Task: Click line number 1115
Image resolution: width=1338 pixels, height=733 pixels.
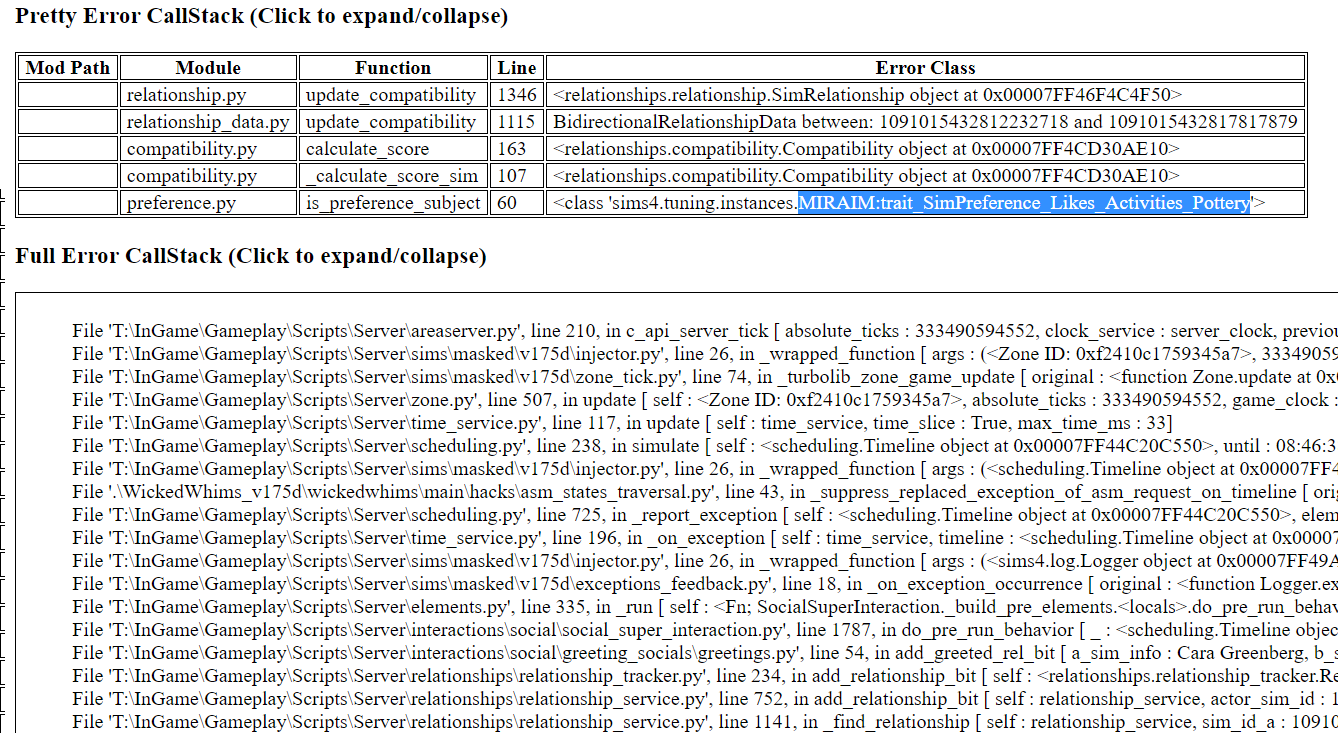Action: [x=517, y=122]
